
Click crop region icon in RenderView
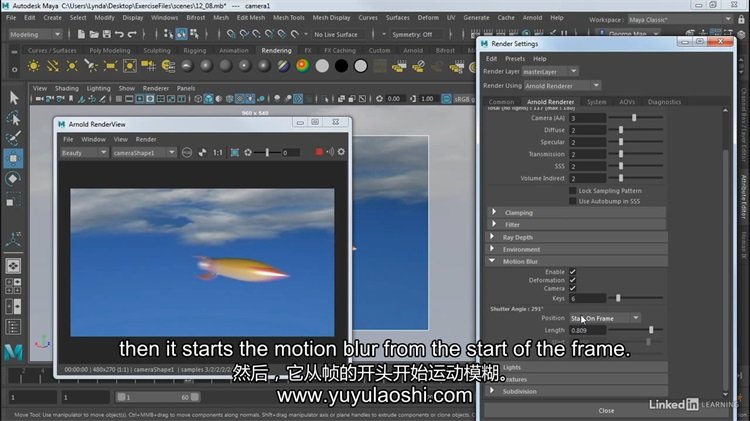[234, 153]
